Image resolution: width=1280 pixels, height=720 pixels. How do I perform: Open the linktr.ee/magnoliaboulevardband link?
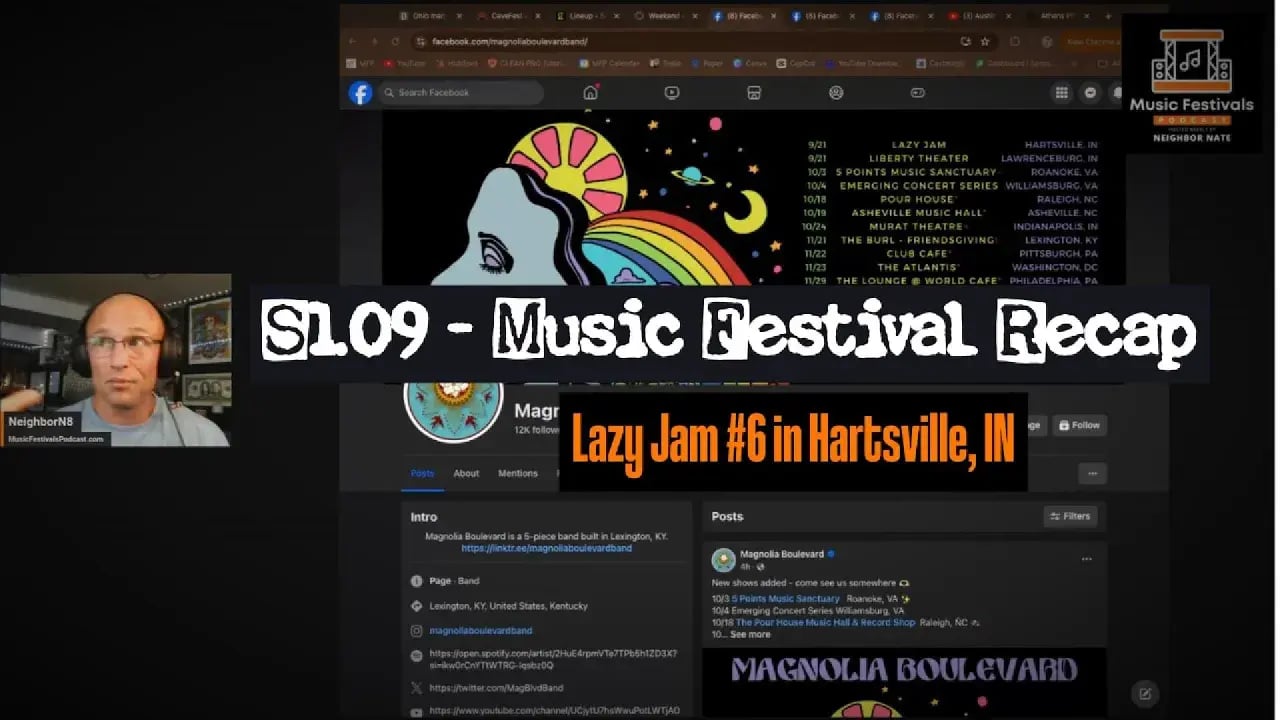pyautogui.click(x=546, y=548)
